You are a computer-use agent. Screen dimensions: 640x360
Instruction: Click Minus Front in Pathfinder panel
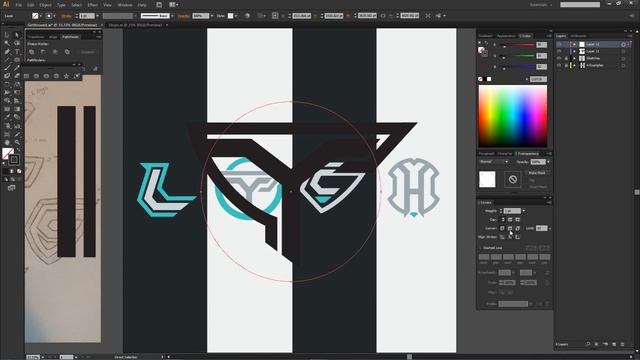click(43, 52)
